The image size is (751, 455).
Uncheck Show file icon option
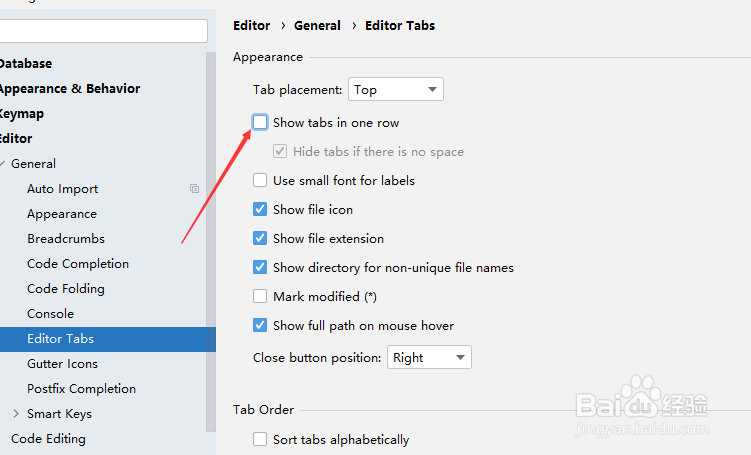coord(260,209)
